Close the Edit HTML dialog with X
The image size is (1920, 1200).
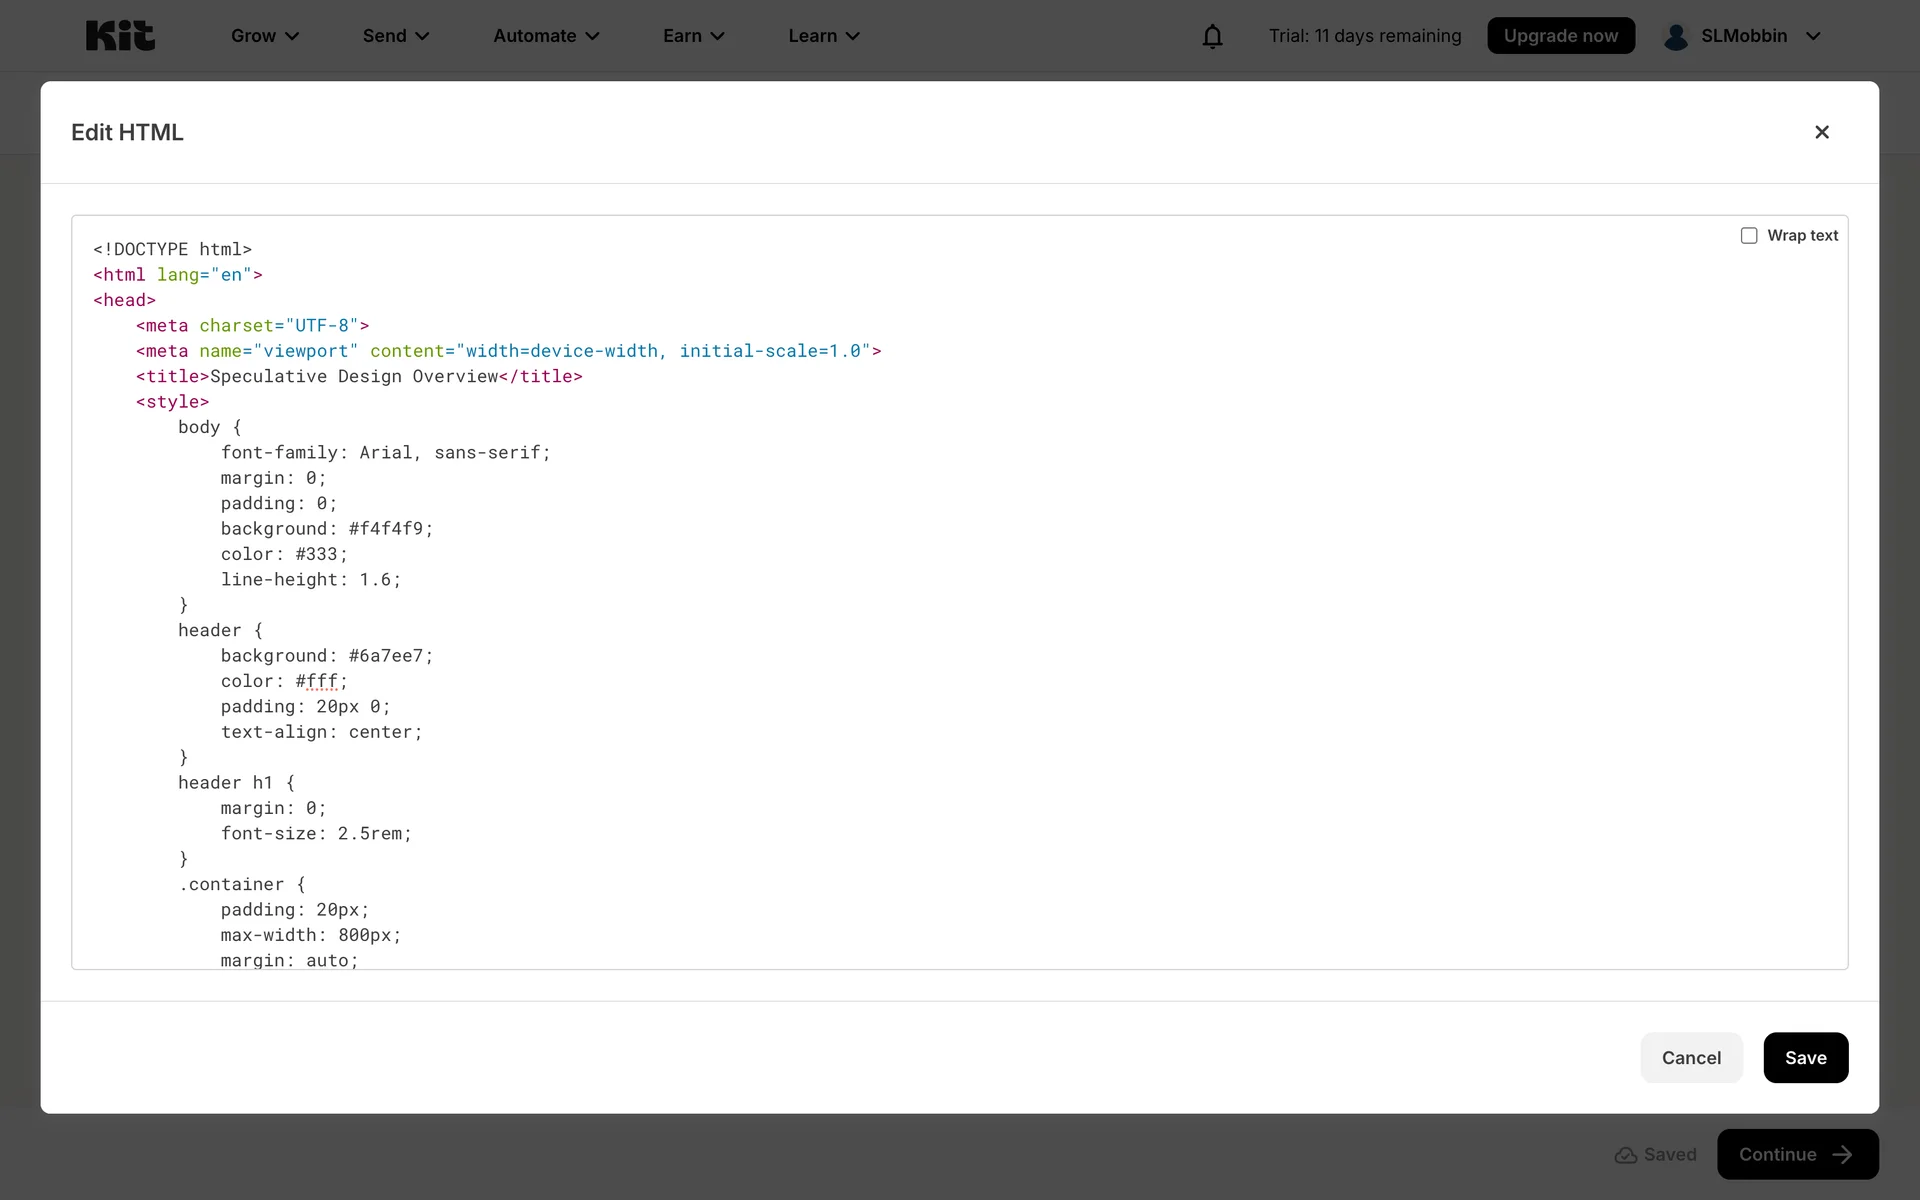tap(1821, 132)
